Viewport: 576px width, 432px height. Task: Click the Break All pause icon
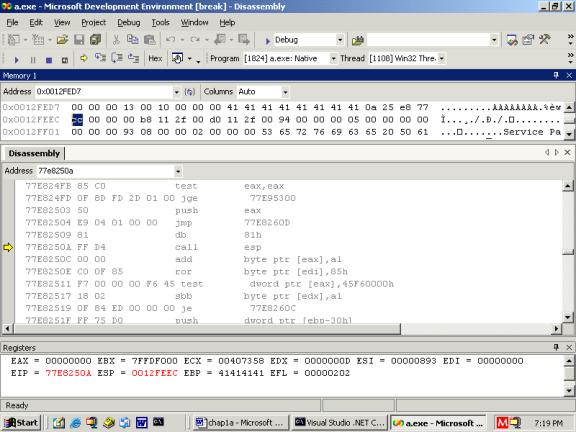coord(33,60)
